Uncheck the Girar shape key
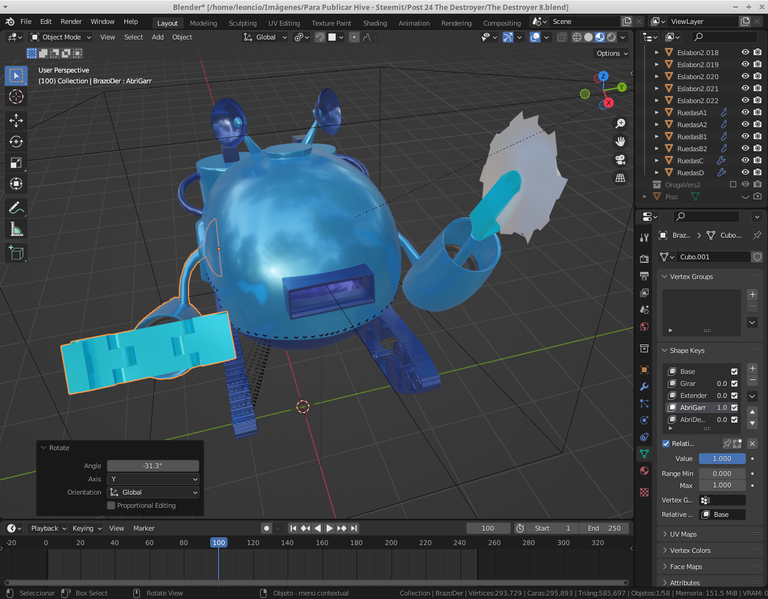768x599 pixels. click(734, 383)
